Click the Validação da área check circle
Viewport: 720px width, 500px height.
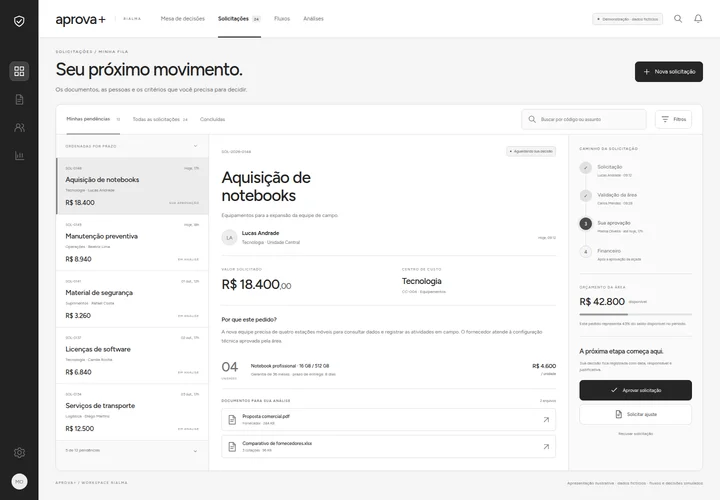(x=585, y=196)
